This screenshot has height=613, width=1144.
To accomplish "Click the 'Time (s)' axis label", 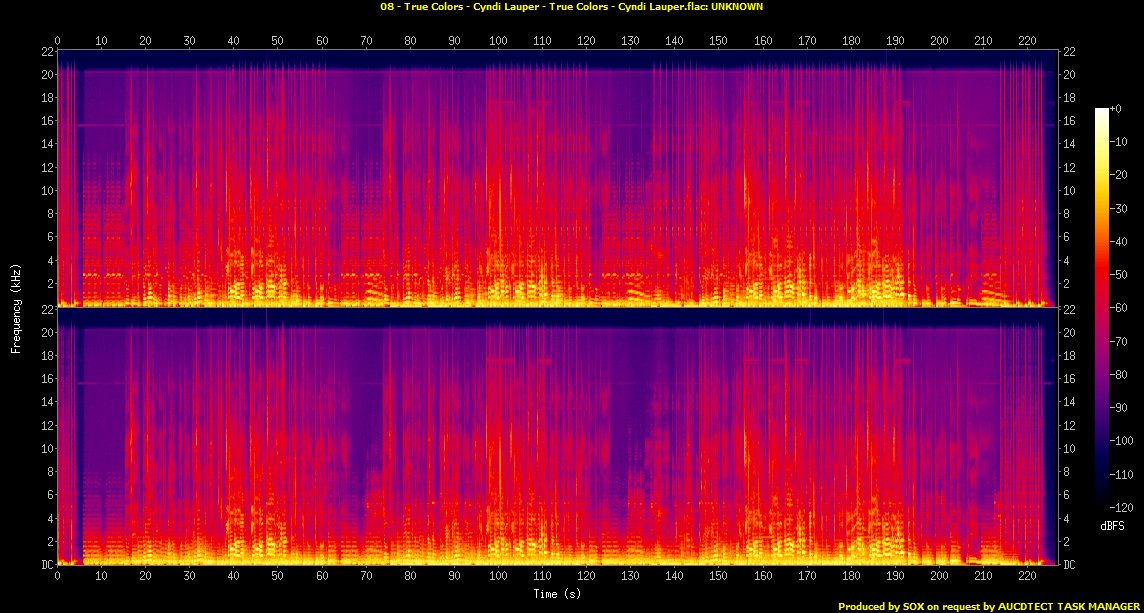I will pyautogui.click(x=556, y=593).
